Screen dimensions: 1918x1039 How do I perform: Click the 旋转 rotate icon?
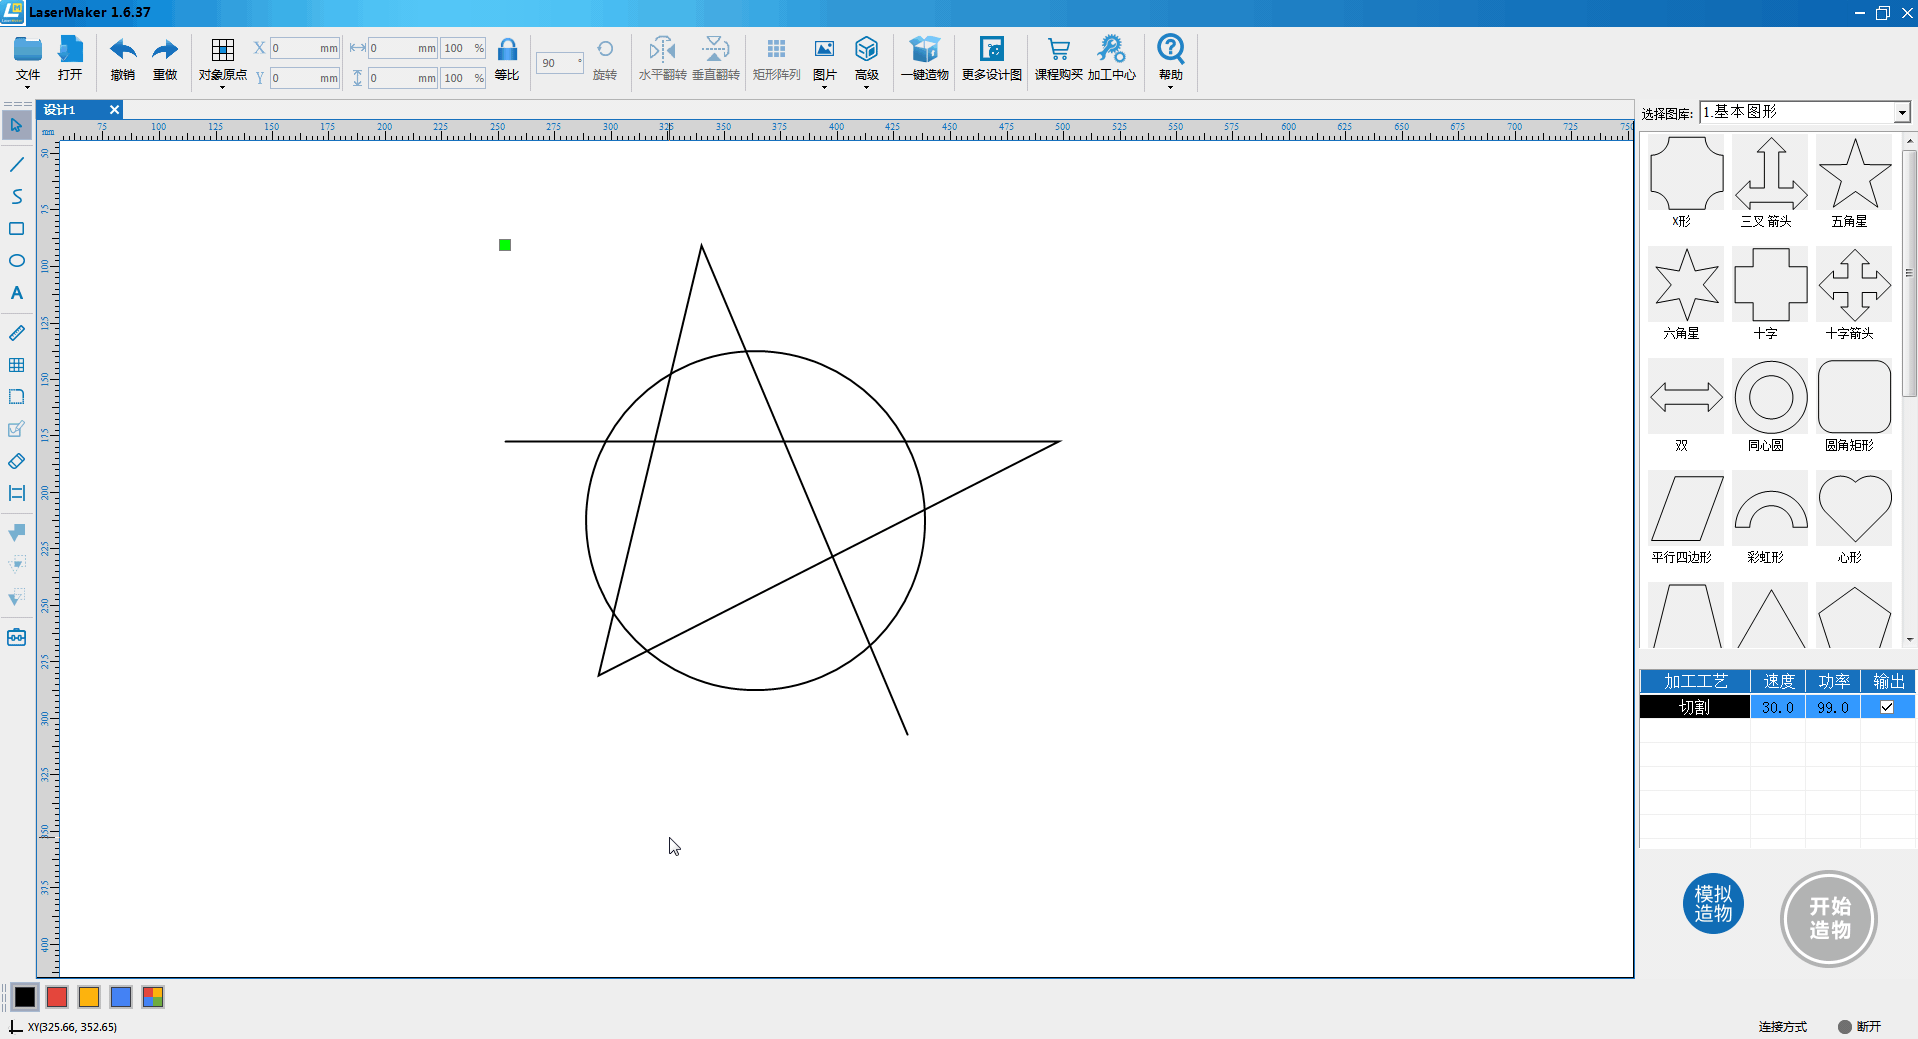605,49
